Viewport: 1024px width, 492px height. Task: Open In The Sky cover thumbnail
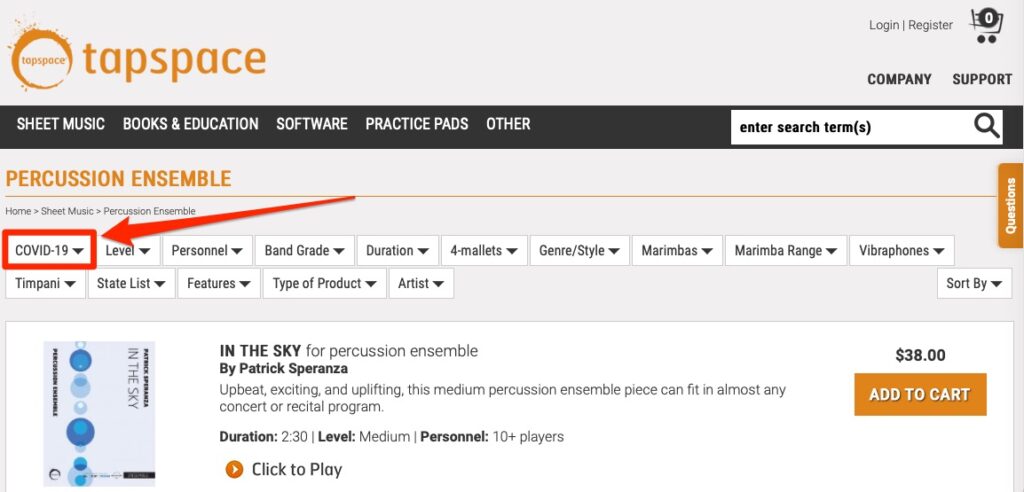99,413
